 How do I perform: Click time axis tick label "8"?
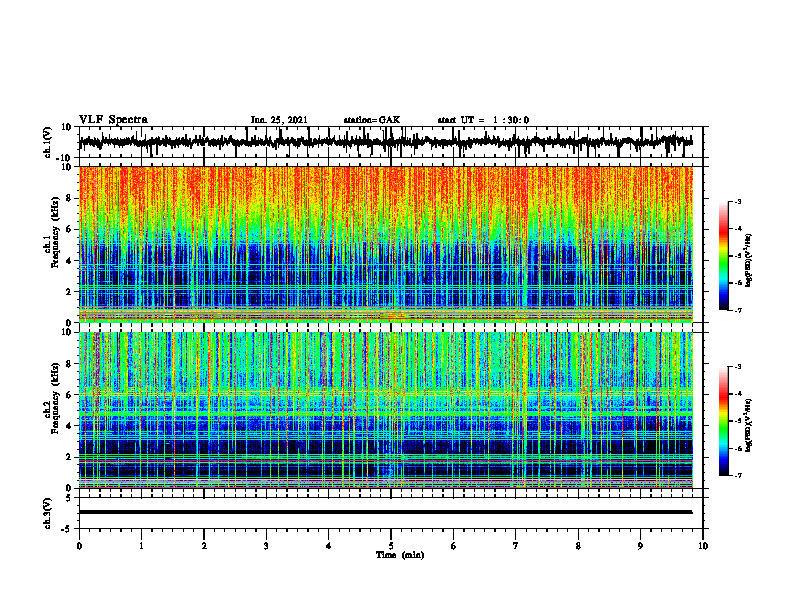click(x=578, y=546)
